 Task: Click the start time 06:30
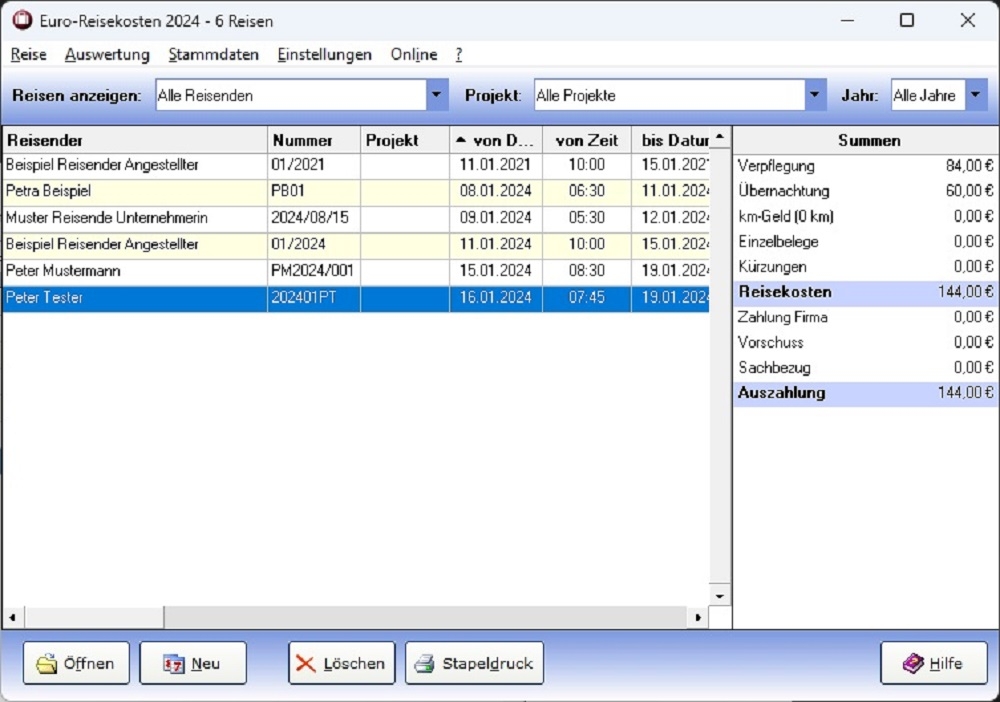(x=587, y=191)
